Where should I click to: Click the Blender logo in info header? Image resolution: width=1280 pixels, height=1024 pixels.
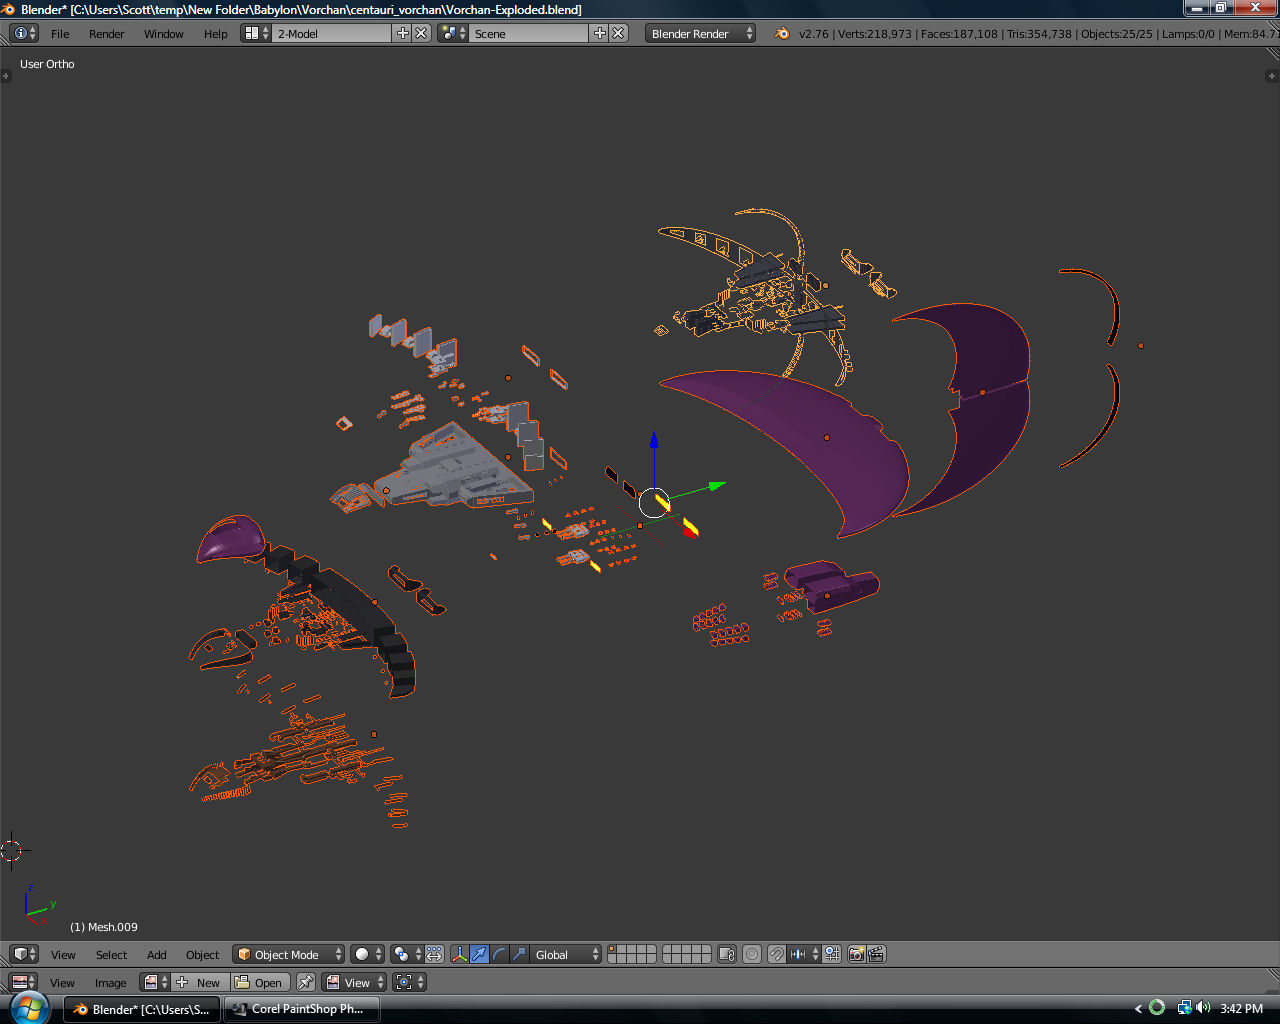[782, 33]
